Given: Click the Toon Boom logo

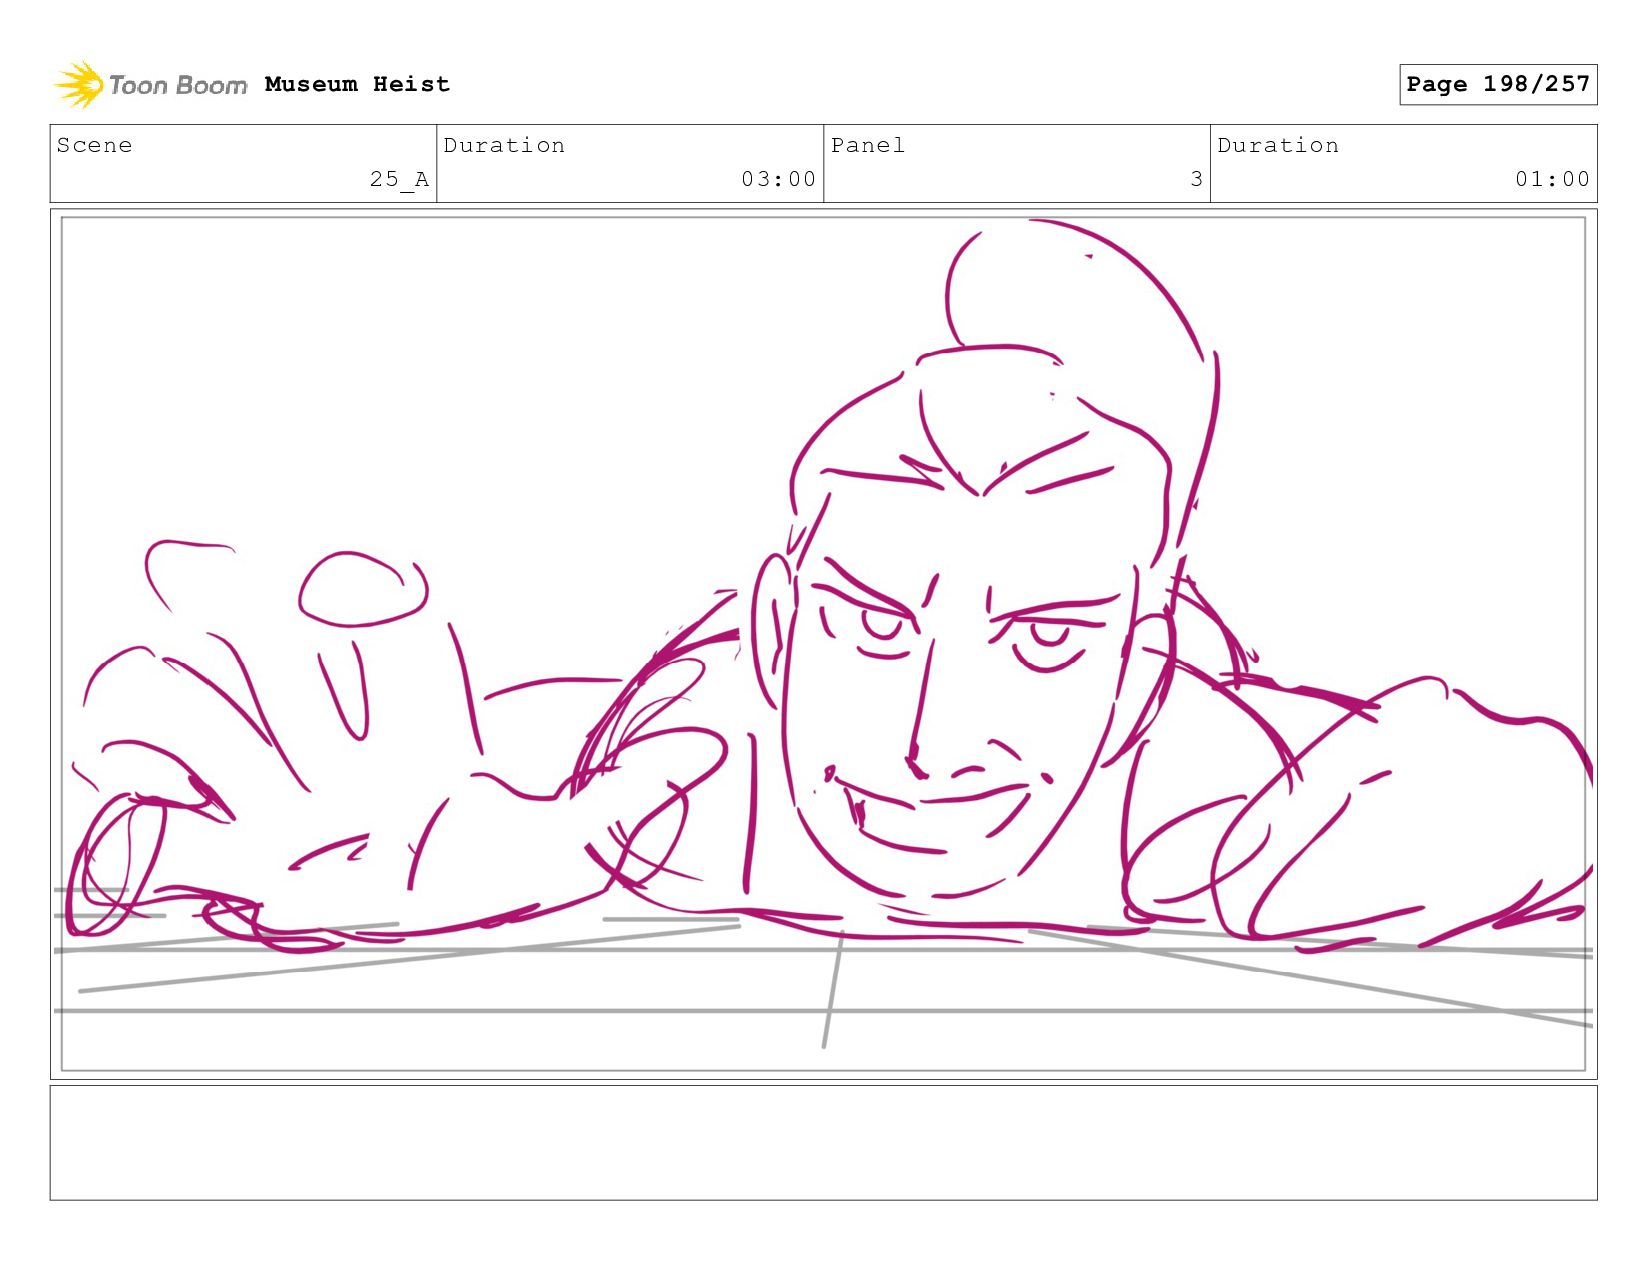Looking at the screenshot, I should tap(150, 84).
